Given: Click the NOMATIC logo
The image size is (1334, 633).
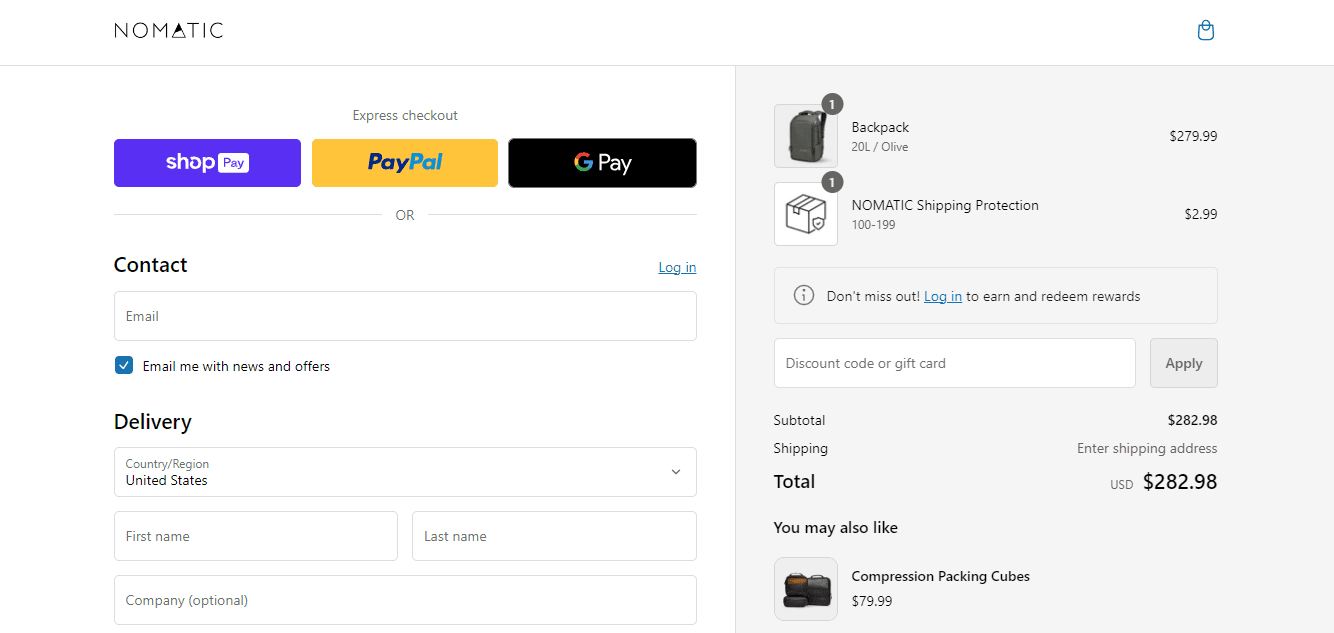Looking at the screenshot, I should point(169,31).
